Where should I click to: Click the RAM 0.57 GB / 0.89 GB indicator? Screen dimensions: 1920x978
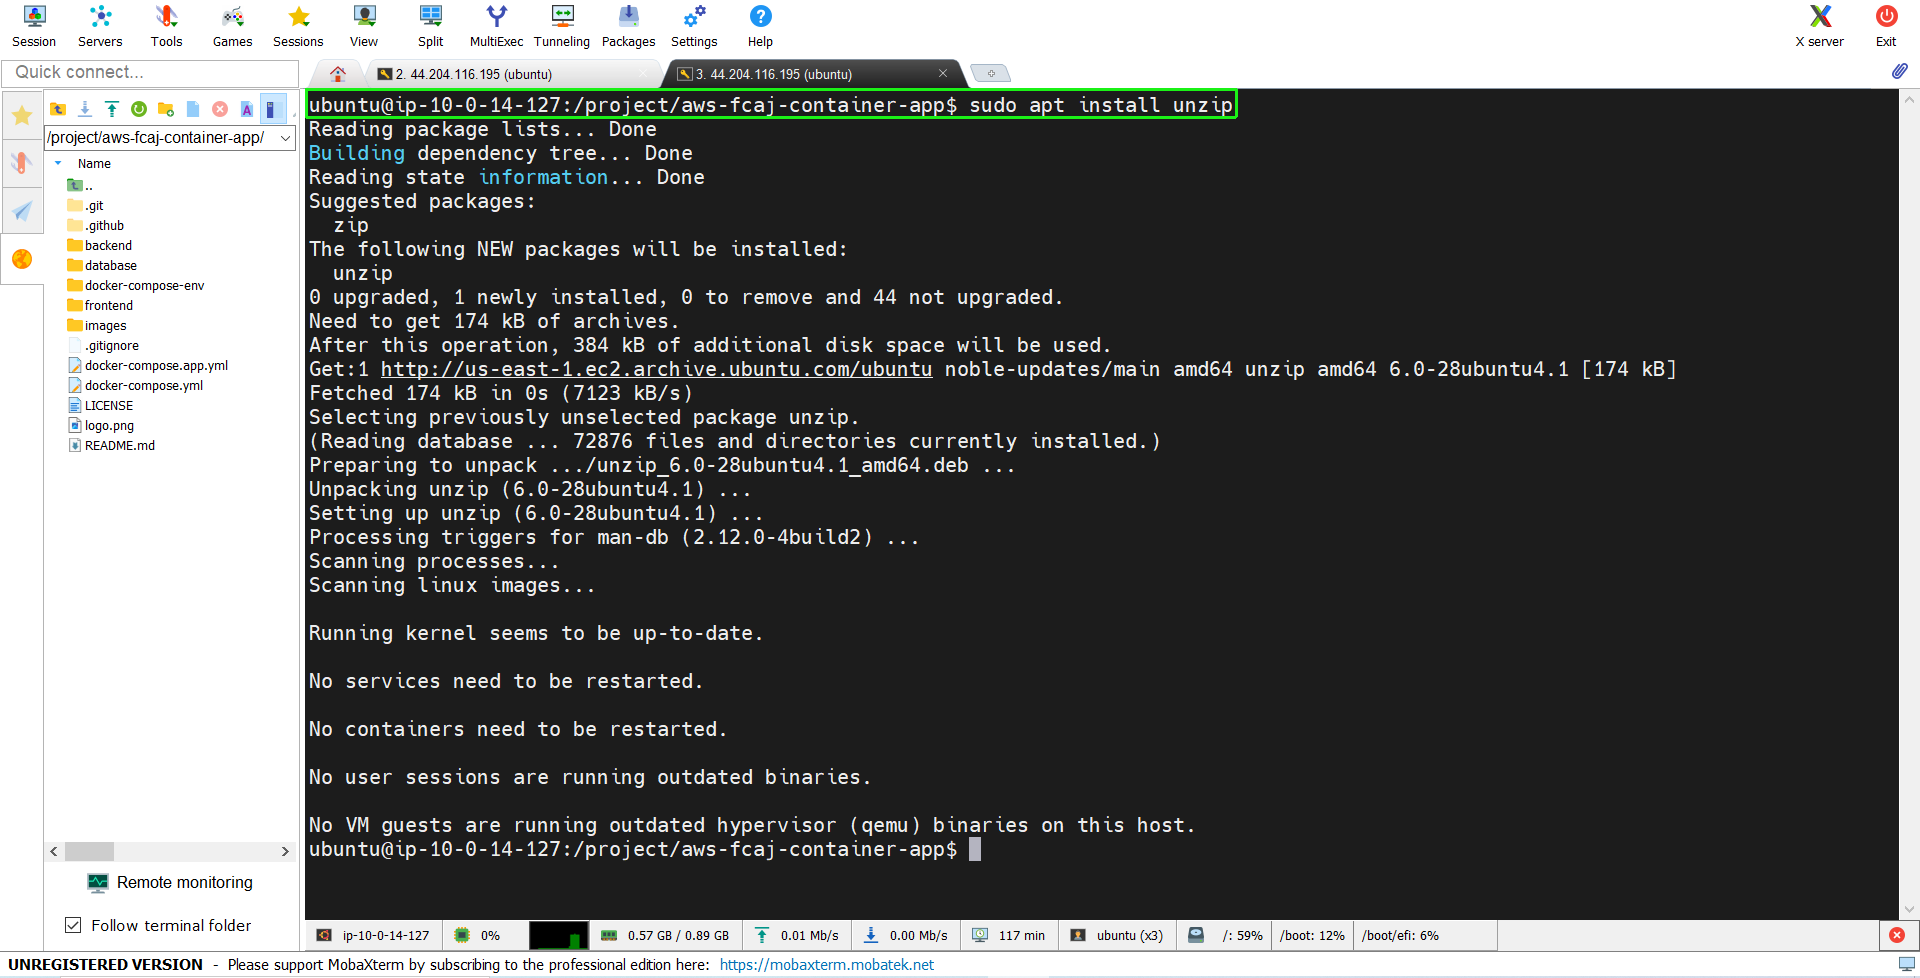click(665, 935)
